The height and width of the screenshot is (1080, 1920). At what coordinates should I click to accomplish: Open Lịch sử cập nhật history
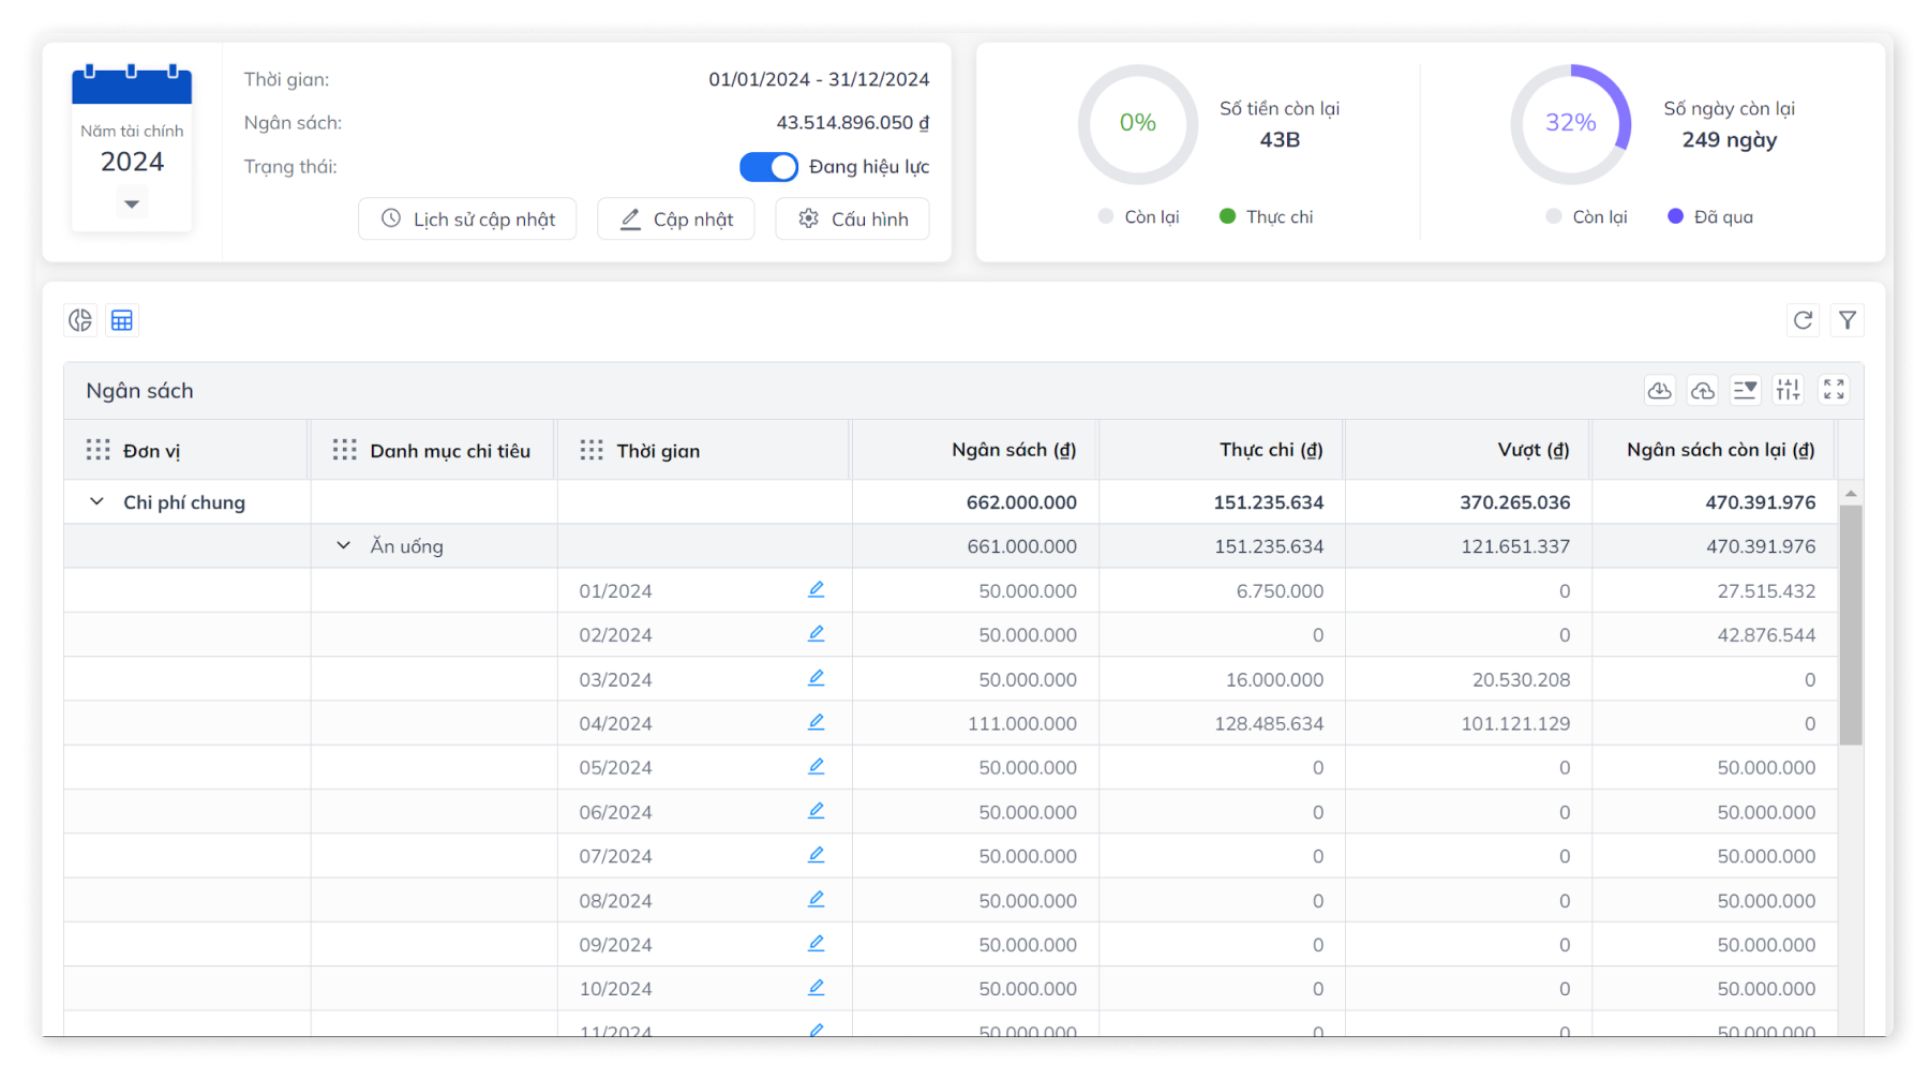click(467, 219)
